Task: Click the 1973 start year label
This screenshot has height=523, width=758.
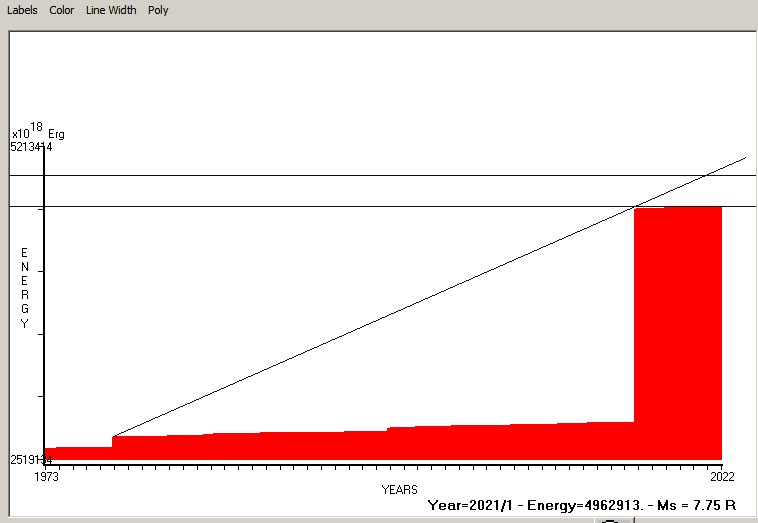Action: pyautogui.click(x=47, y=477)
